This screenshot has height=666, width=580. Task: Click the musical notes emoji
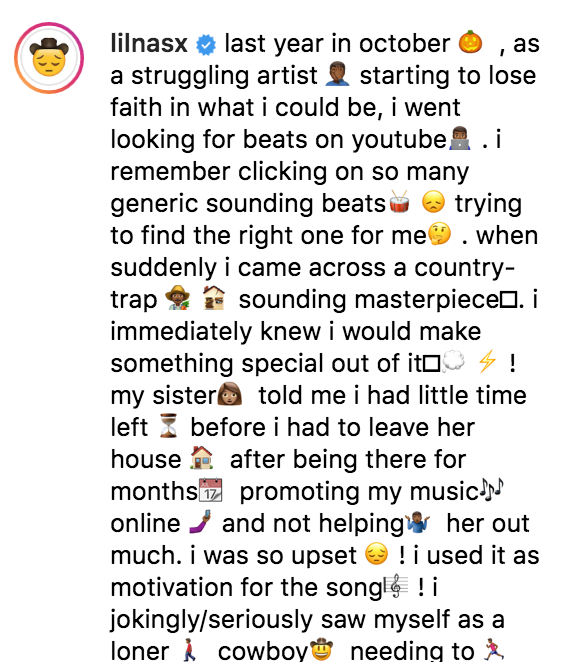tap(492, 489)
